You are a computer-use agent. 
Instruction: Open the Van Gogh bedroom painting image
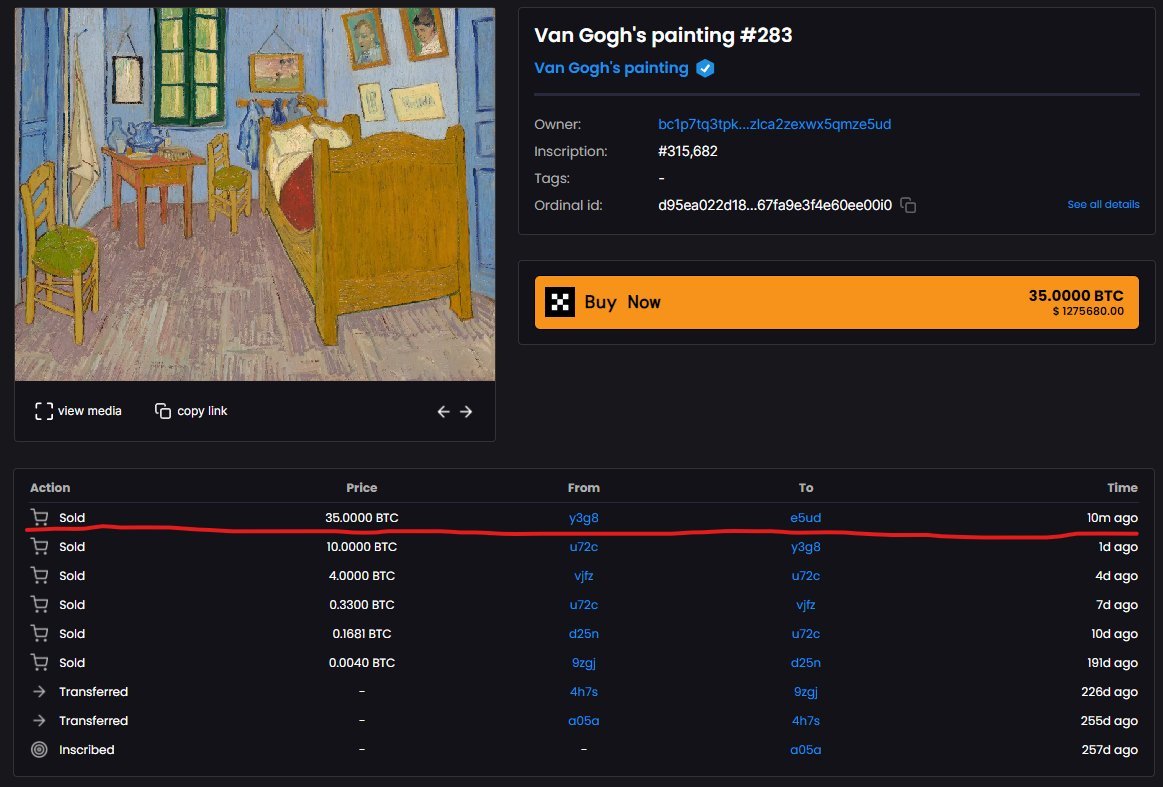pos(254,194)
